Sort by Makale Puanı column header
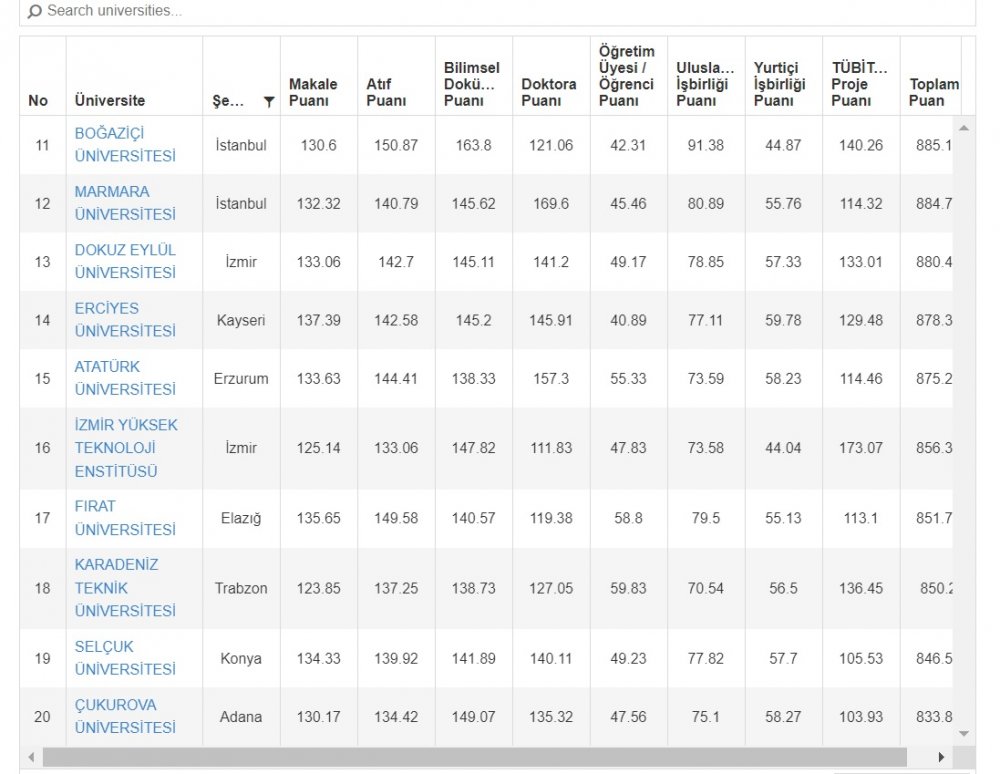 313,92
